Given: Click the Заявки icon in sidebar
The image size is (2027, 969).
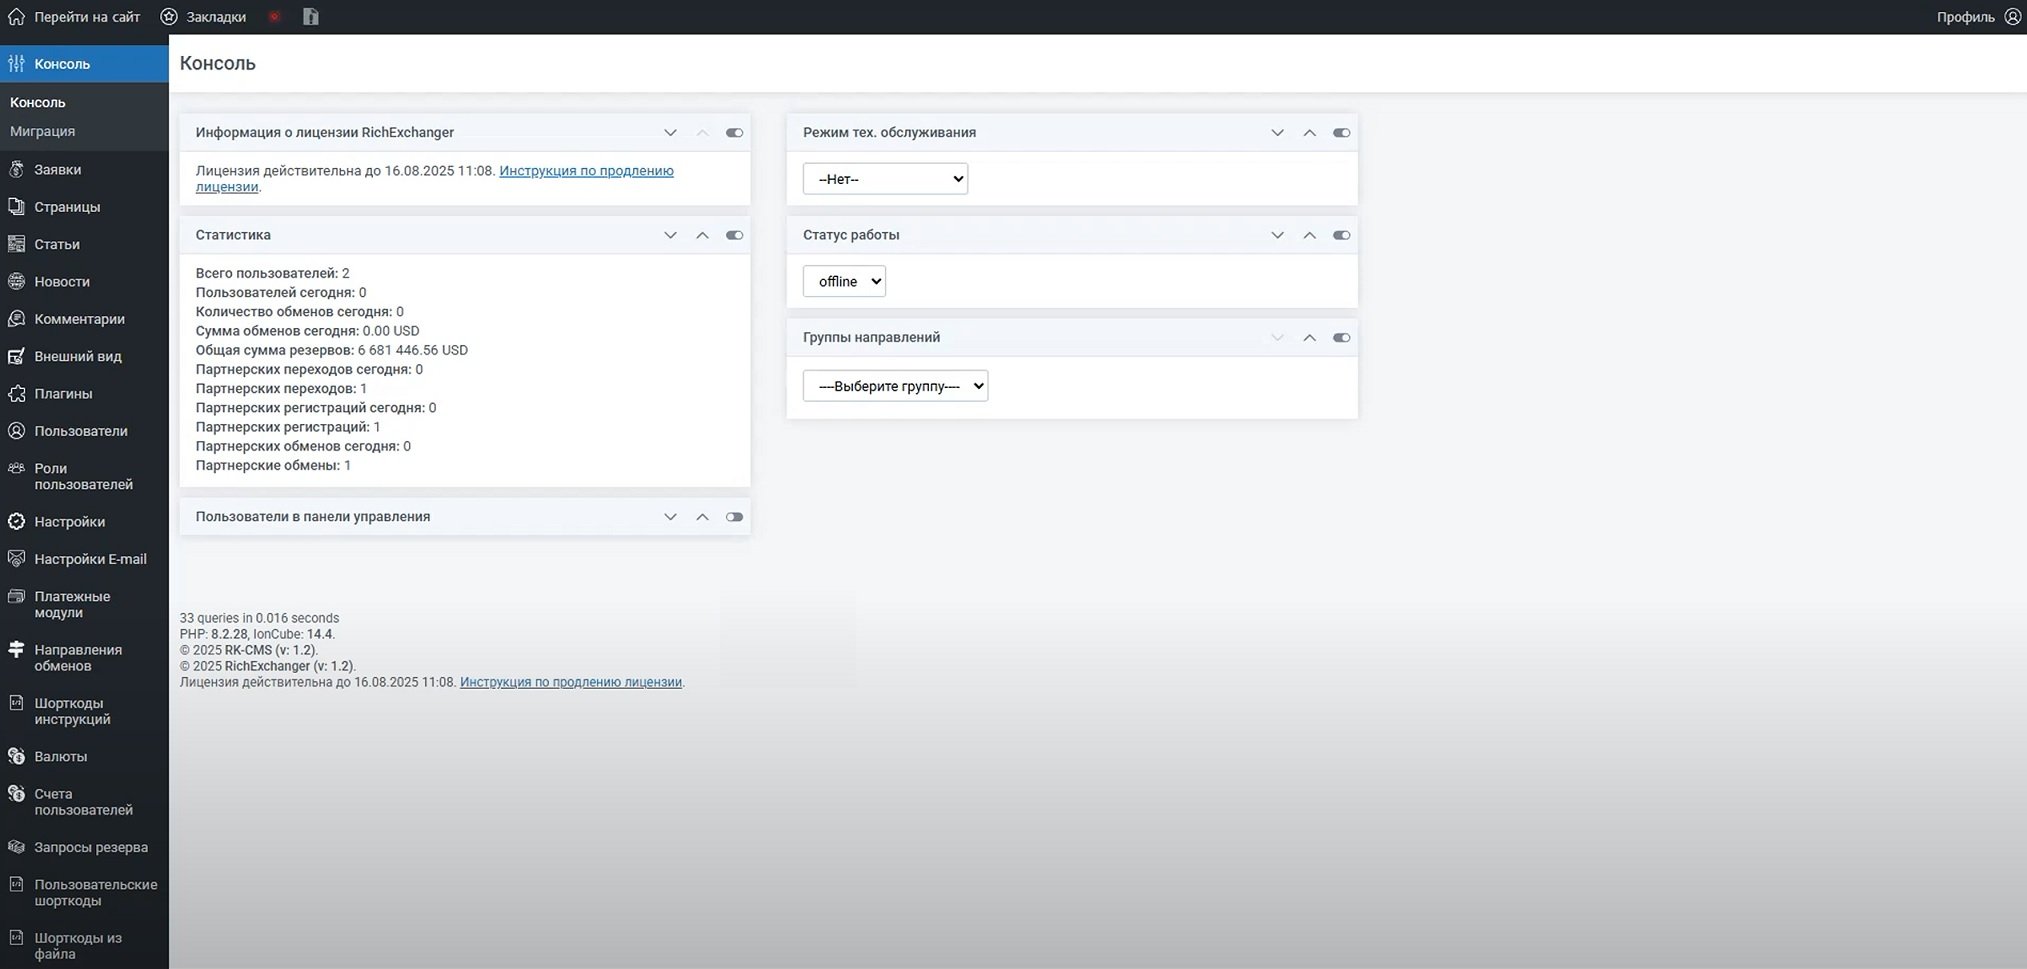Looking at the screenshot, I should [x=16, y=170].
